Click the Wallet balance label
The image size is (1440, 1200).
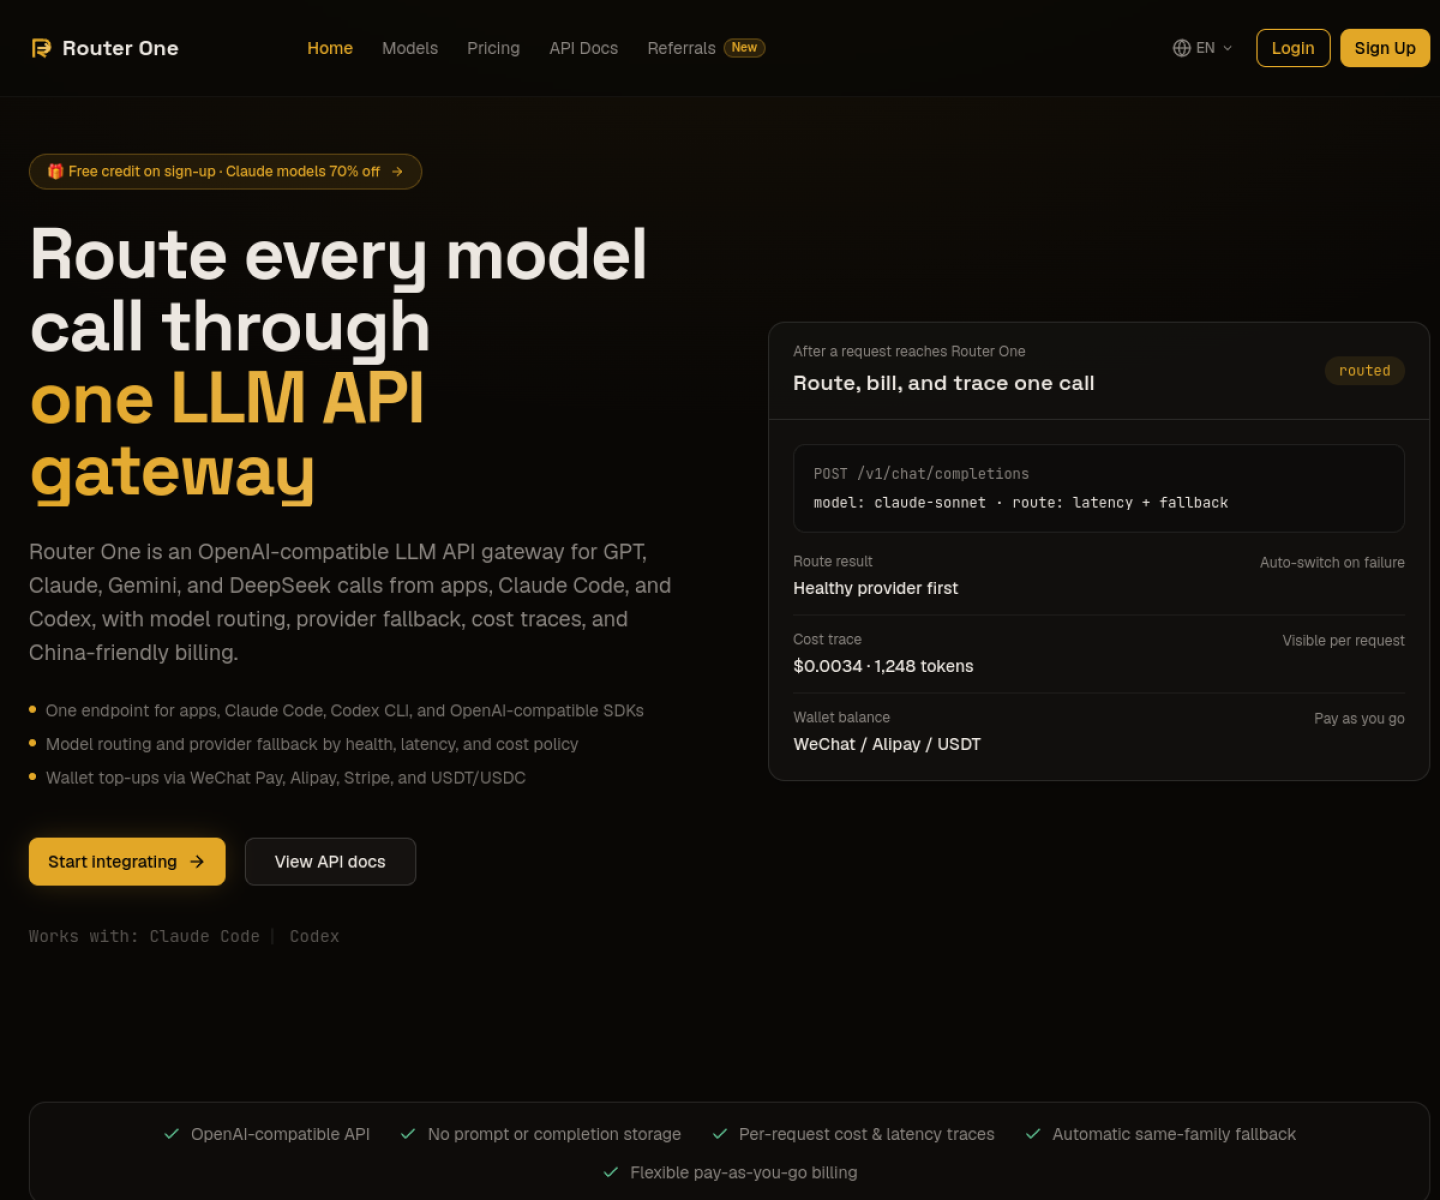pos(841,718)
